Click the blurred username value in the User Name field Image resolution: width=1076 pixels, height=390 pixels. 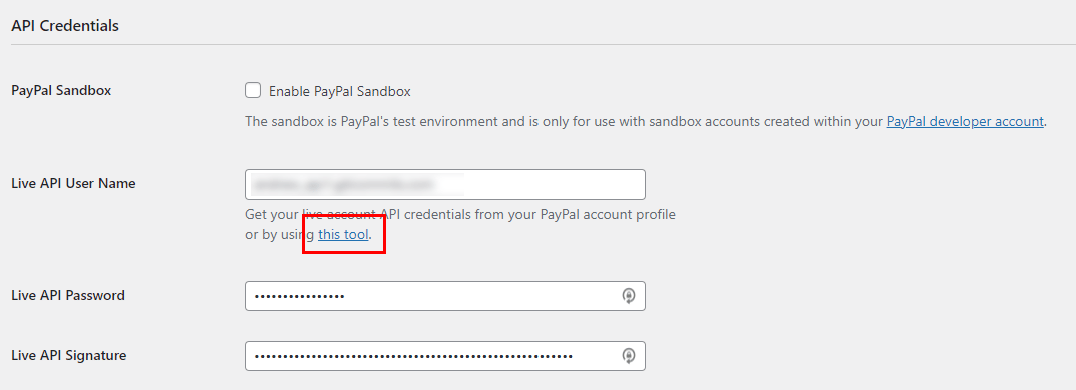(355, 184)
